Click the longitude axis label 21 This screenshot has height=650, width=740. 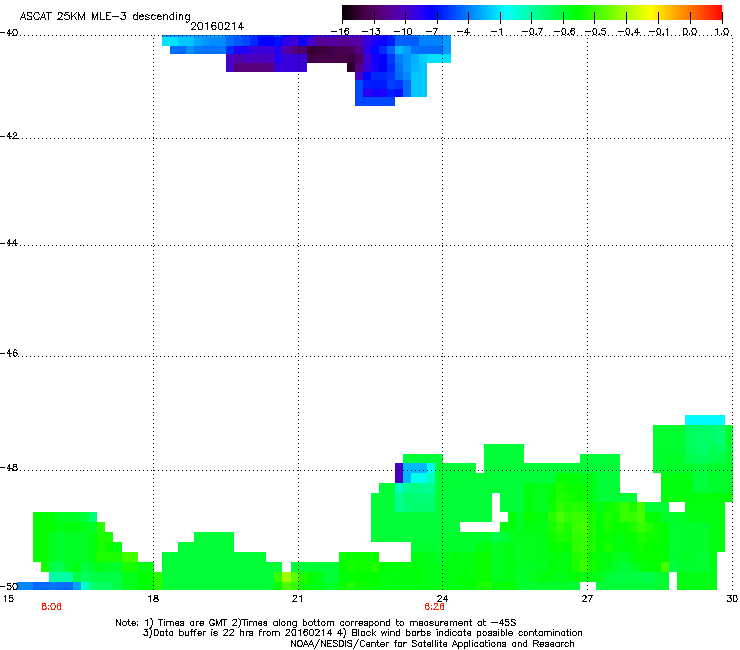[297, 599]
